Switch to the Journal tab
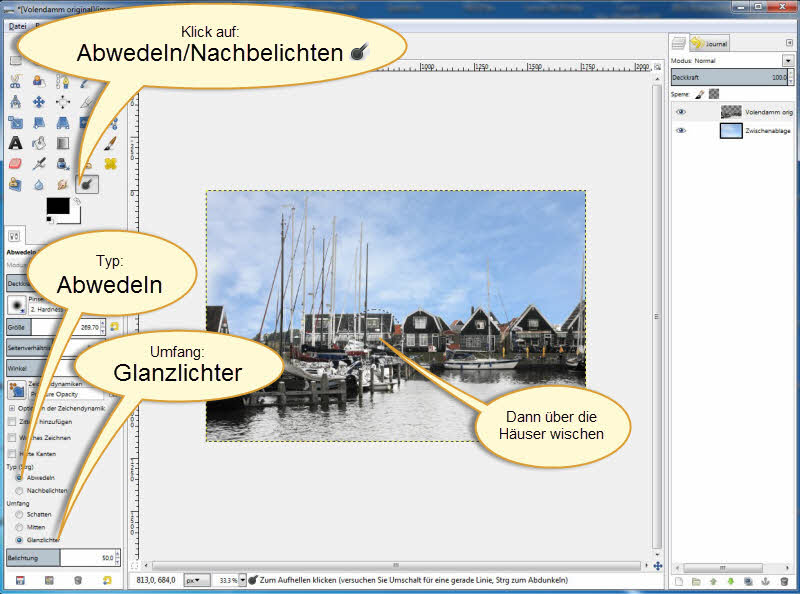This screenshot has width=800, height=594. point(710,43)
